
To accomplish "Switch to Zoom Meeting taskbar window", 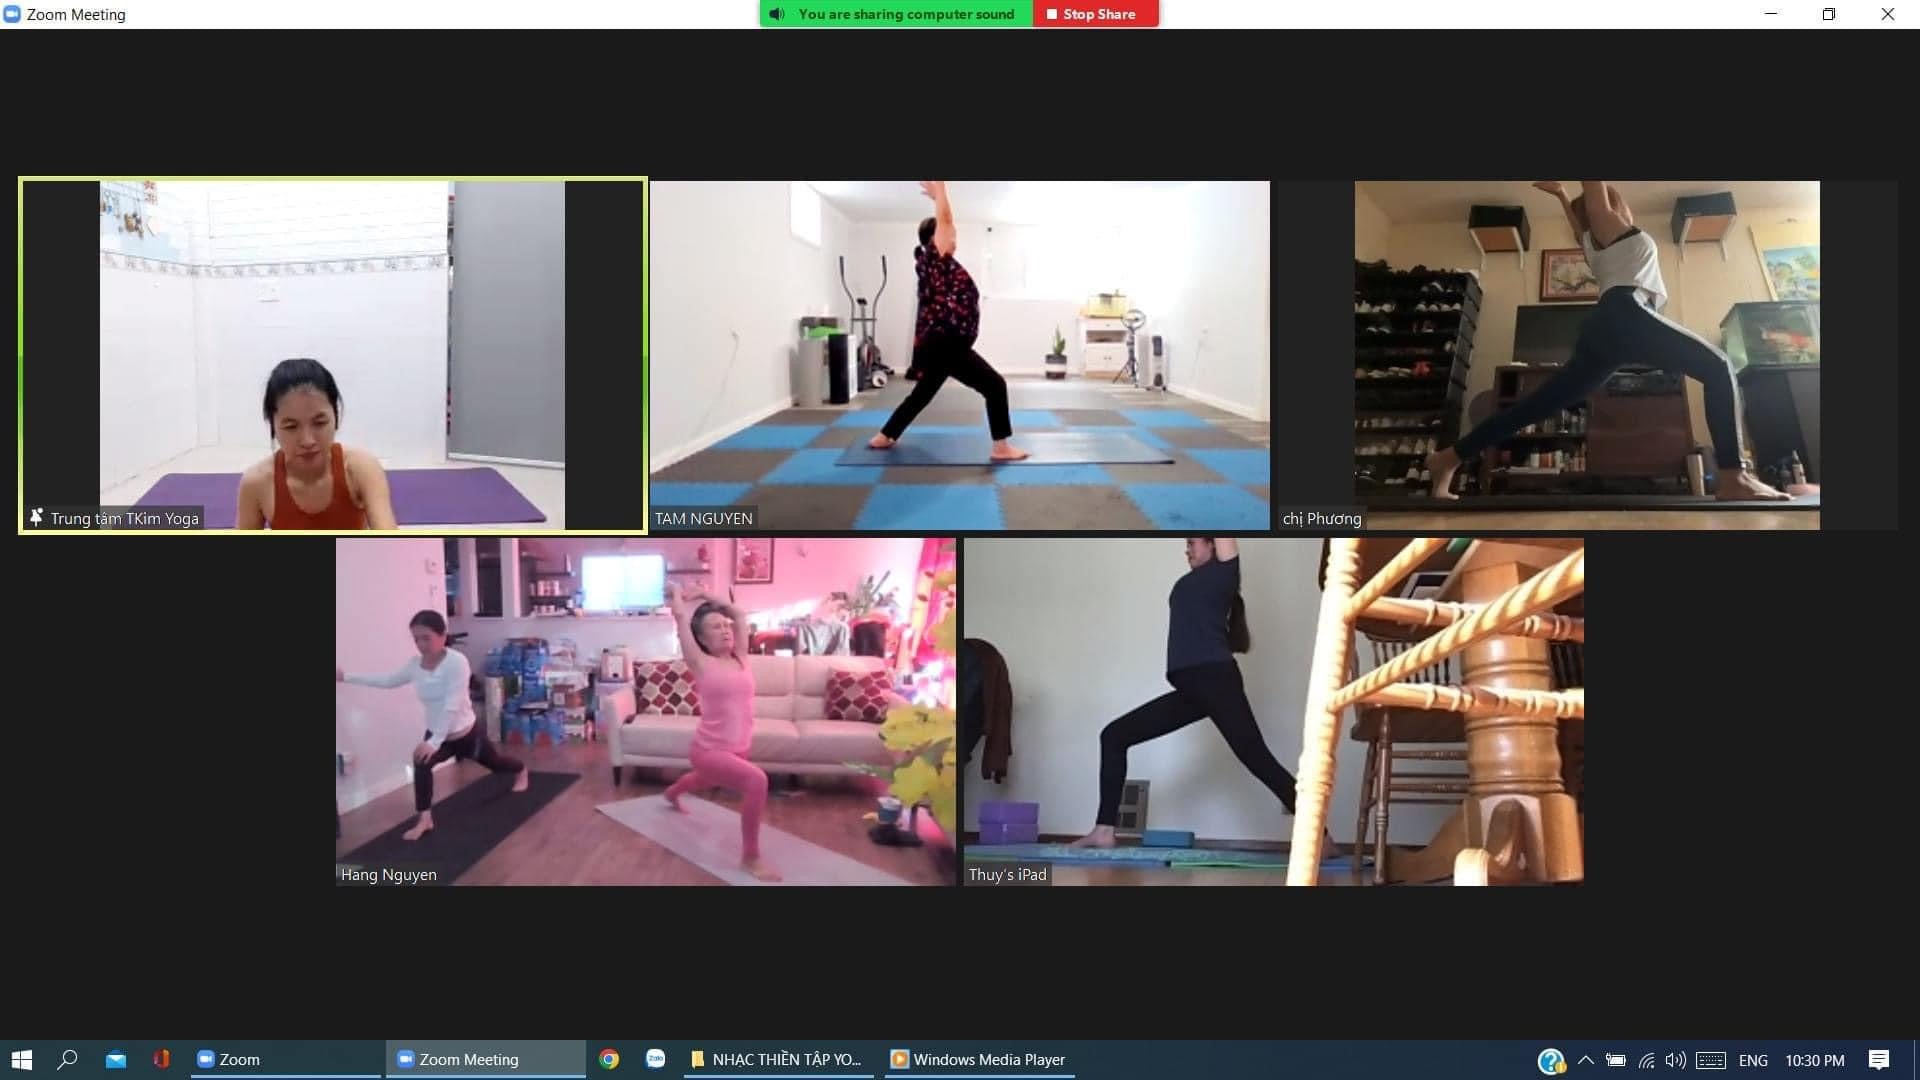I will click(485, 1059).
